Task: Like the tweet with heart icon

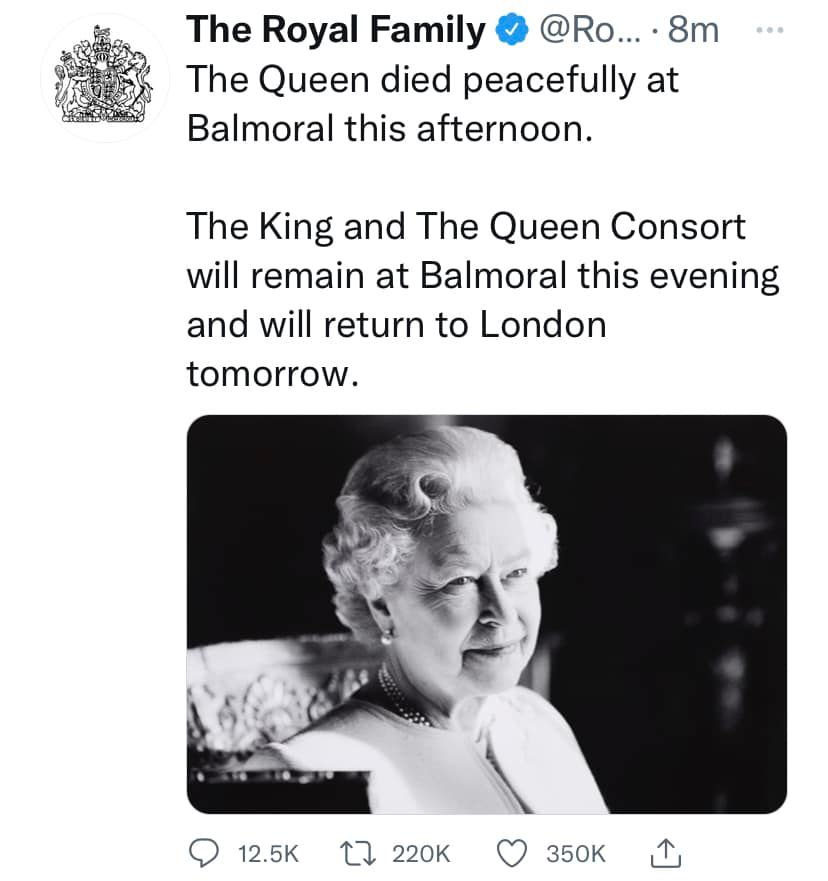Action: pos(513,852)
